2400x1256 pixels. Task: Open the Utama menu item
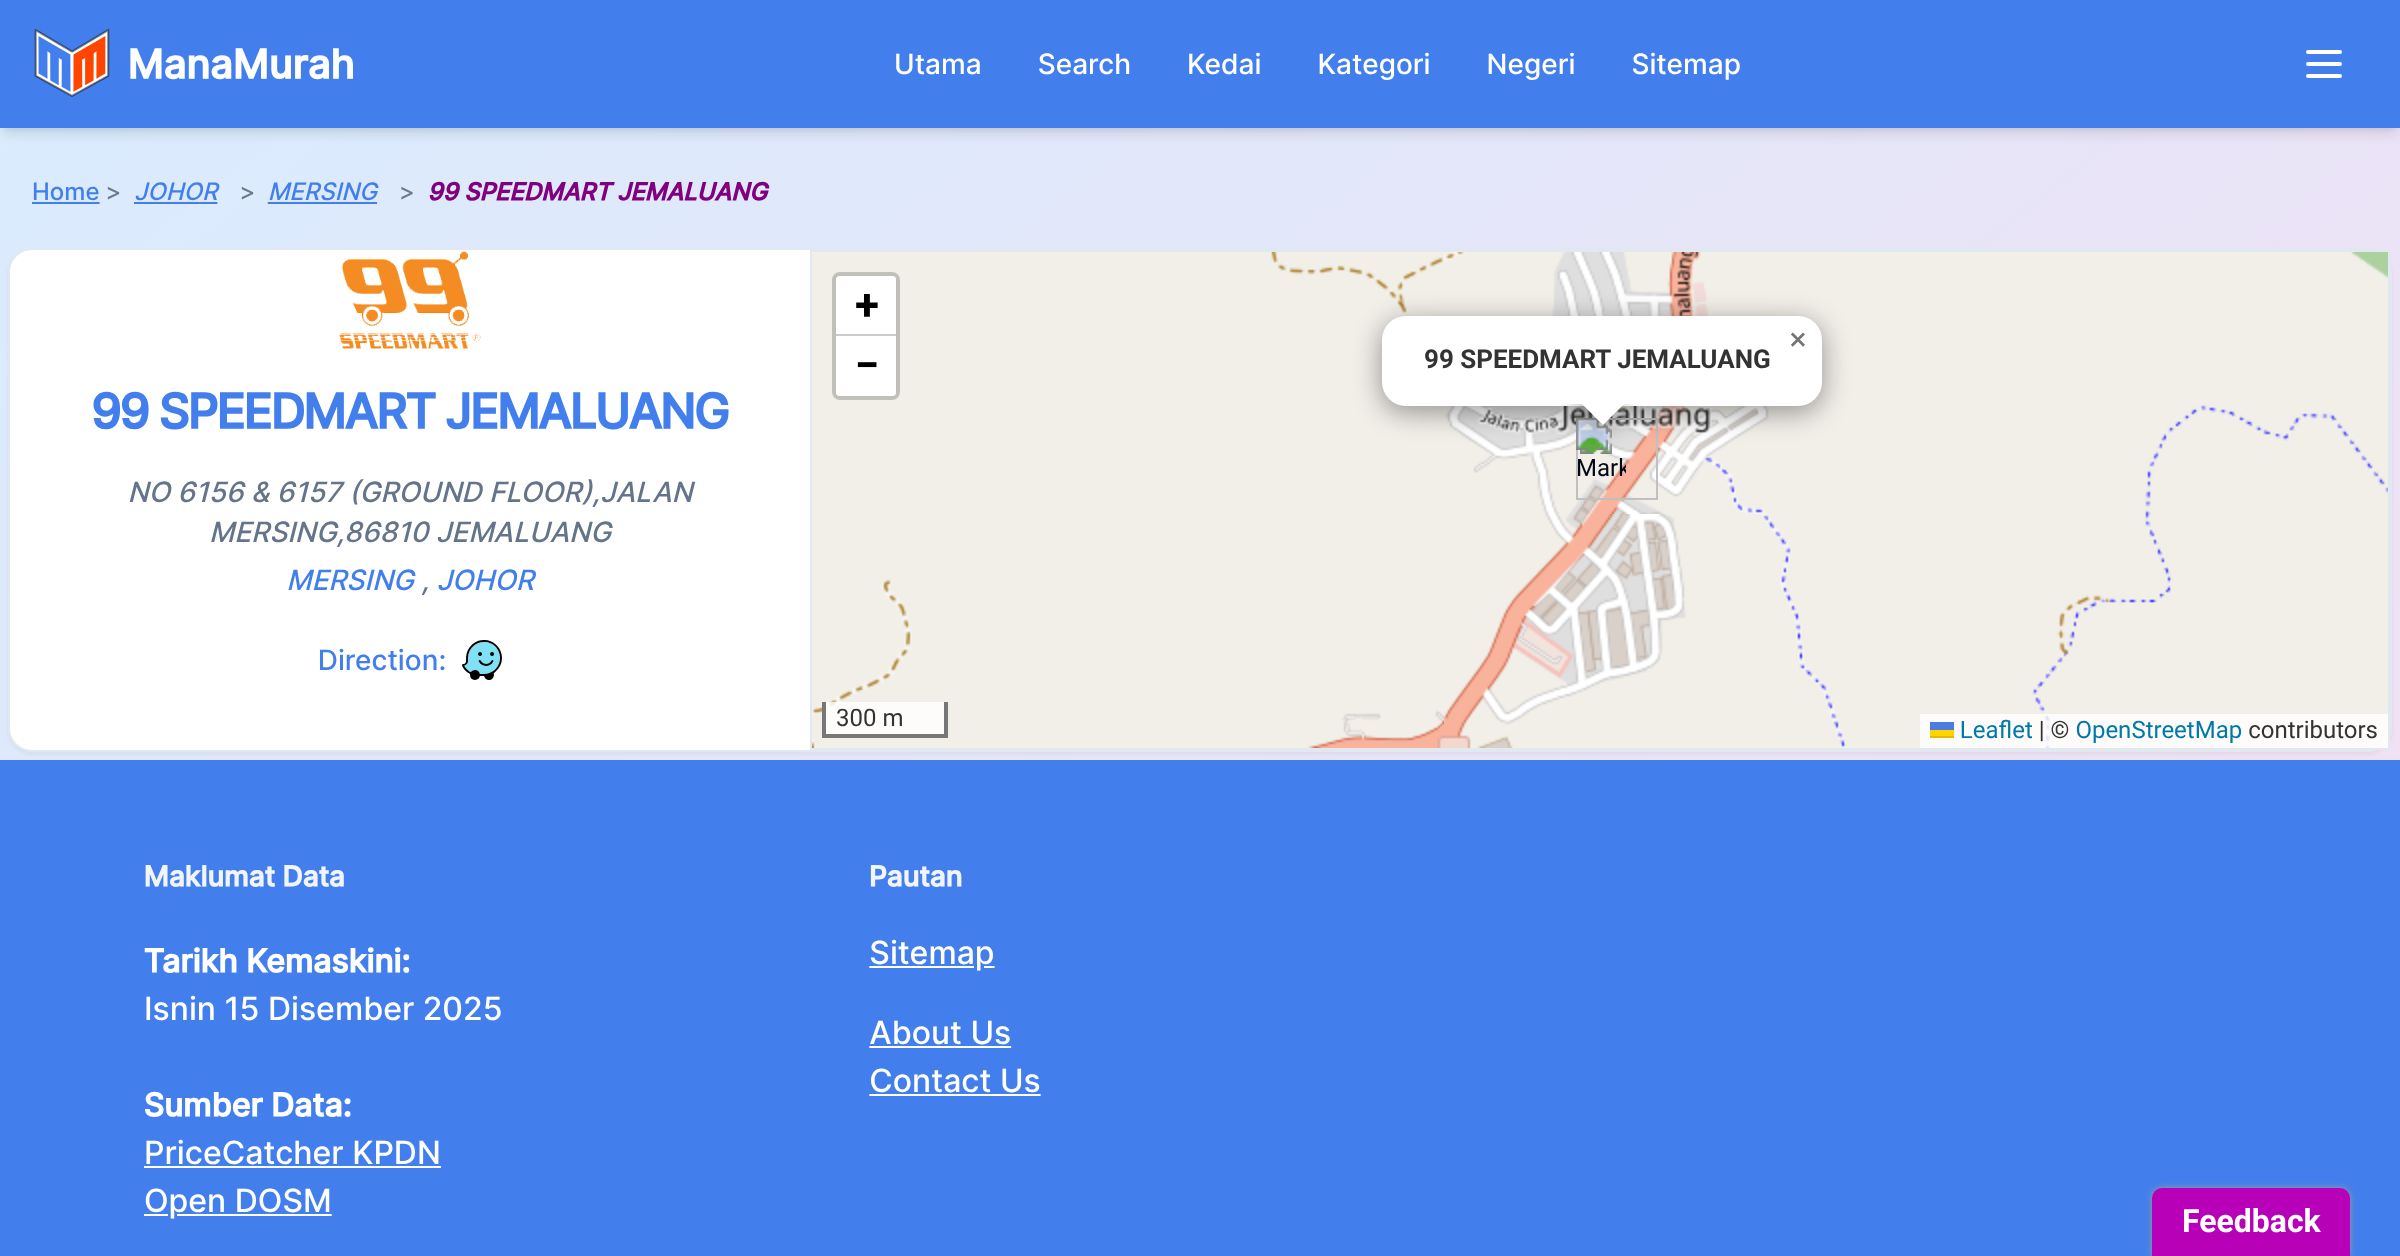coord(937,64)
